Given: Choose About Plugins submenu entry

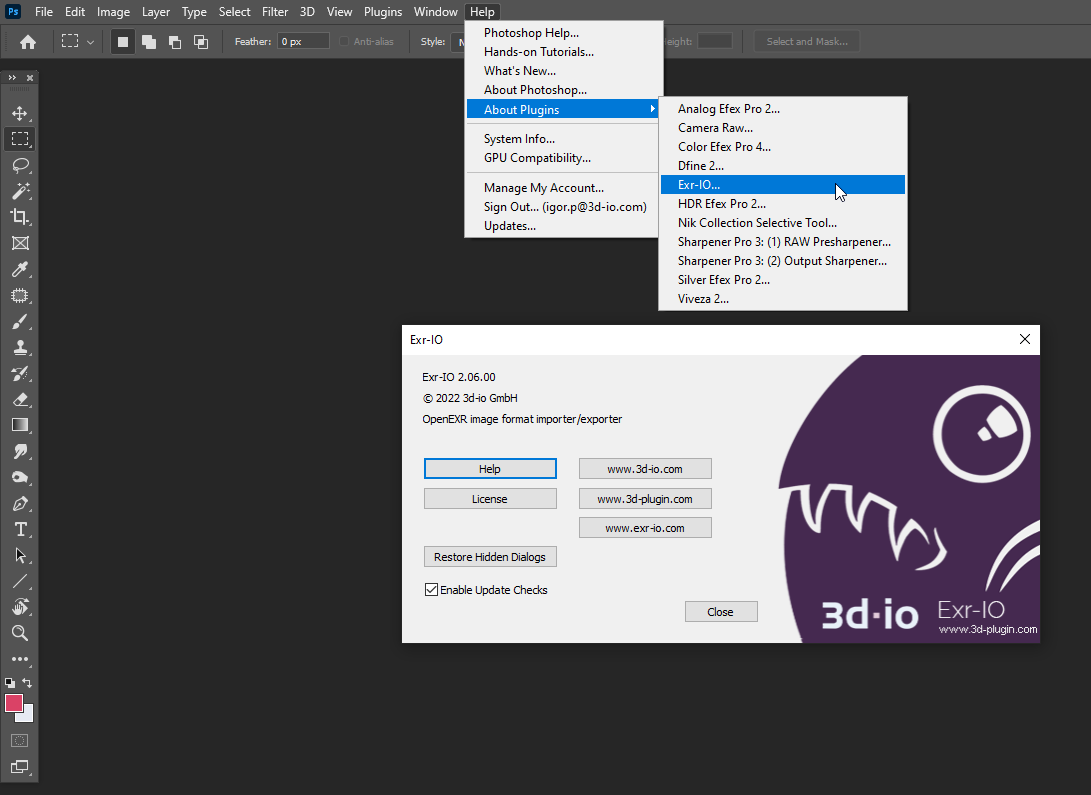Looking at the screenshot, I should point(562,109).
